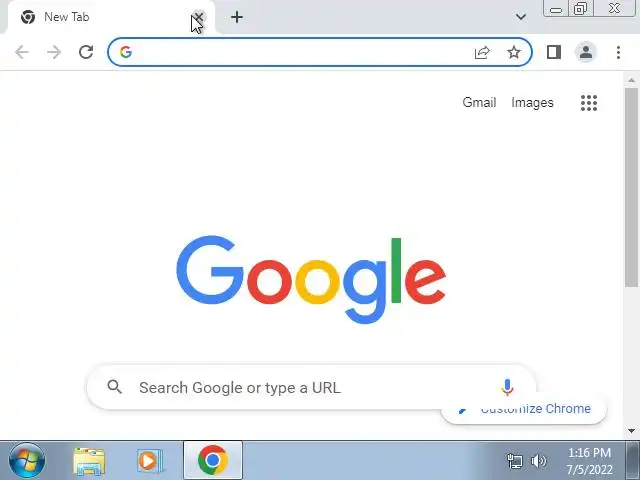Expand the tab search chevron
Screen dimensions: 640x480
coord(520,17)
